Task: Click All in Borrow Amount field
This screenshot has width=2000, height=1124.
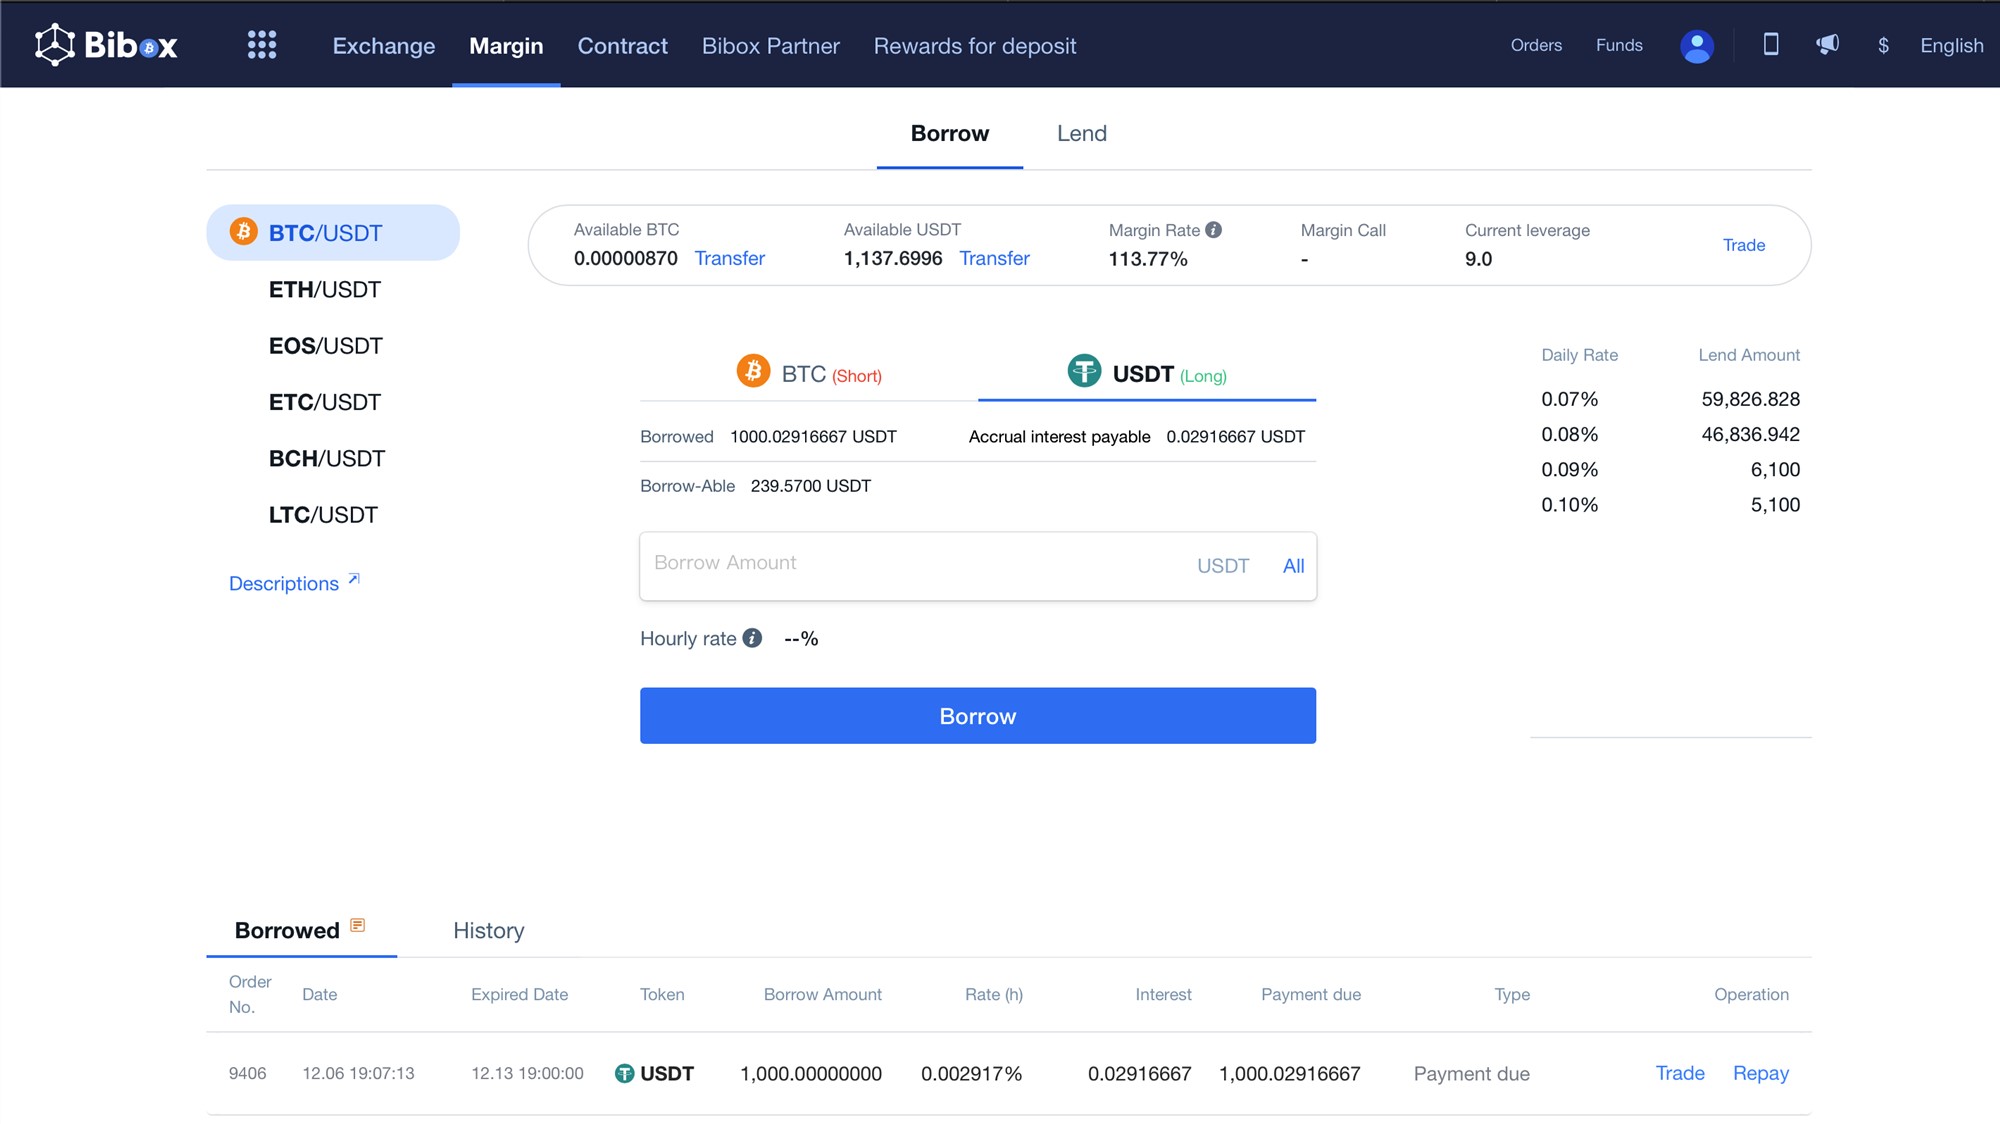Action: [x=1293, y=566]
